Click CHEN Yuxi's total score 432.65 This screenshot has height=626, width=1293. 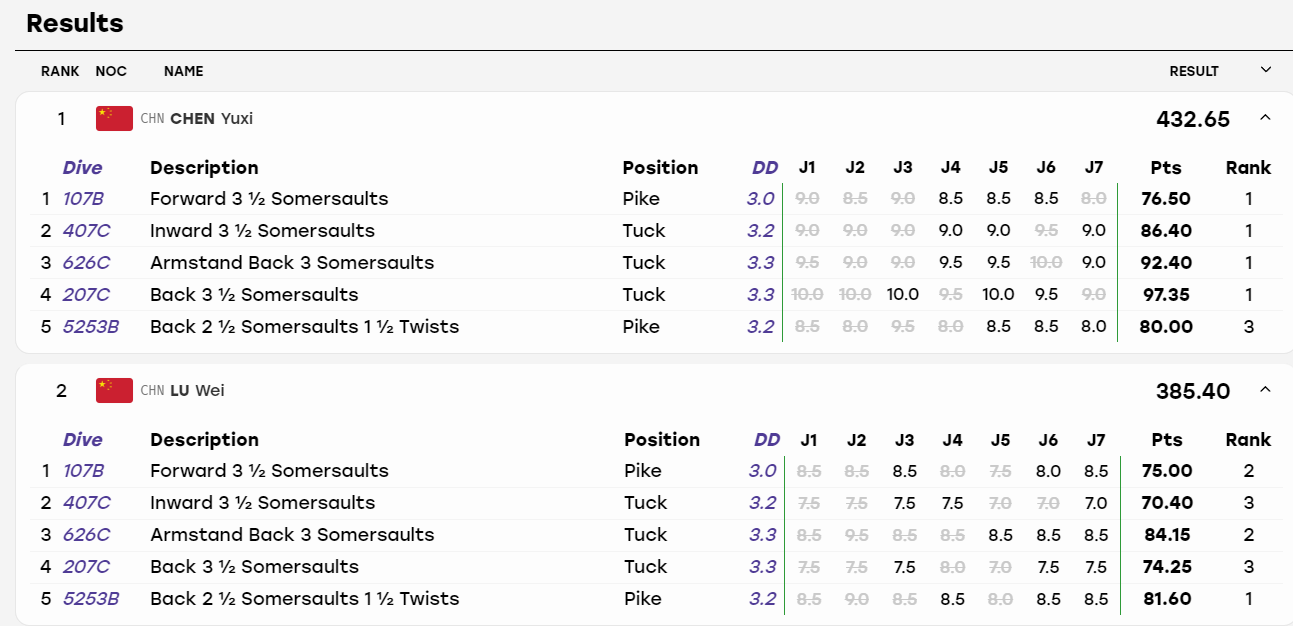click(x=1193, y=119)
